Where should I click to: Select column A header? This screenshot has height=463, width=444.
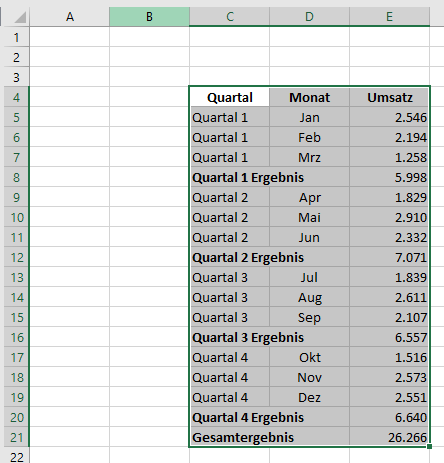[70, 17]
